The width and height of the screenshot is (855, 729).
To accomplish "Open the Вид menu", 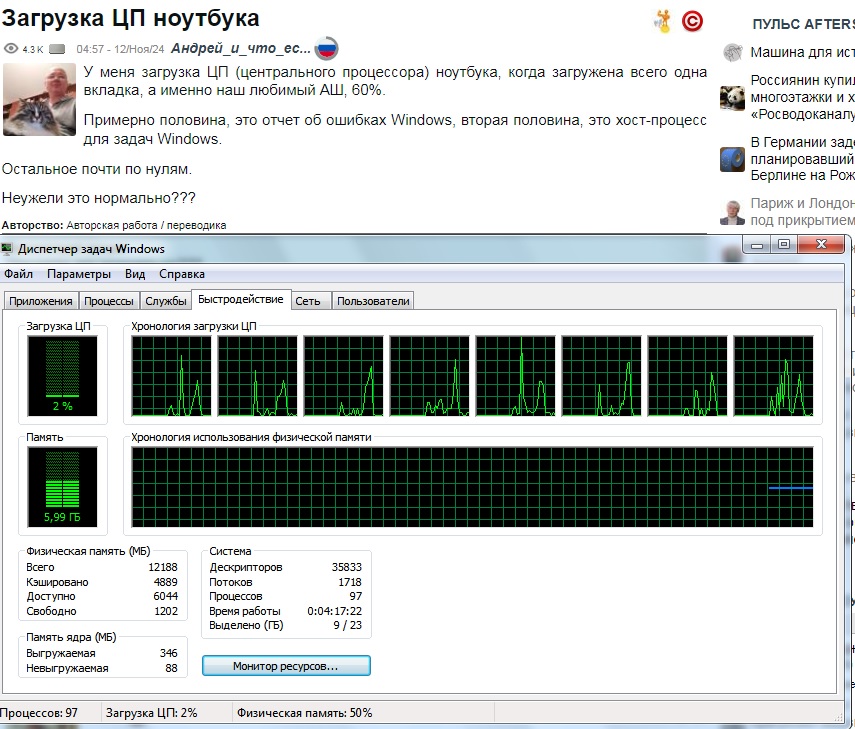I will [x=135, y=274].
